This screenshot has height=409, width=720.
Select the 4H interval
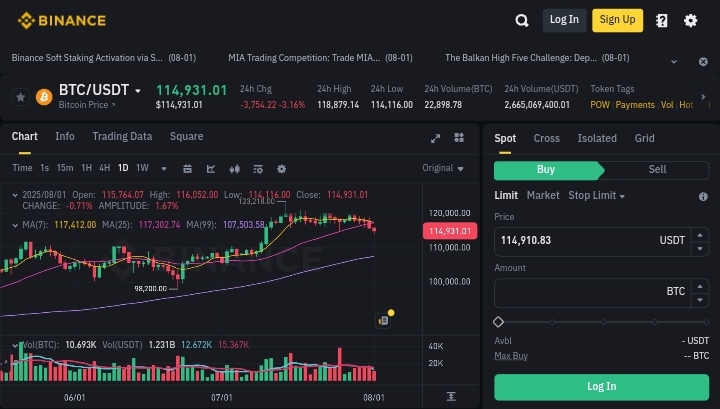point(105,168)
